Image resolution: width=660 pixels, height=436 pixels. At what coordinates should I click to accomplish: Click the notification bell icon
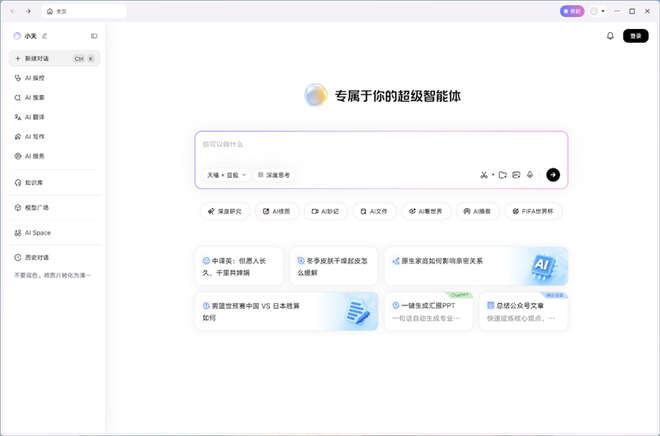coord(610,36)
